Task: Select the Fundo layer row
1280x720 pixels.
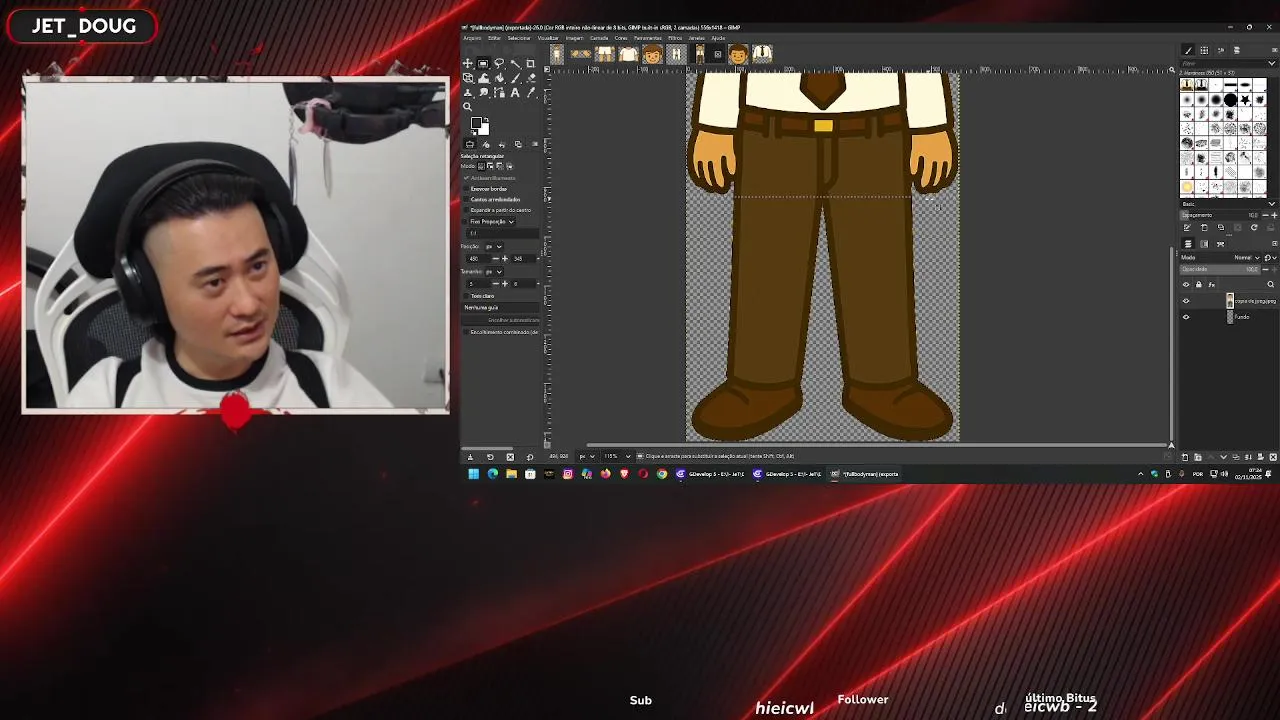Action: pyautogui.click(x=1228, y=317)
